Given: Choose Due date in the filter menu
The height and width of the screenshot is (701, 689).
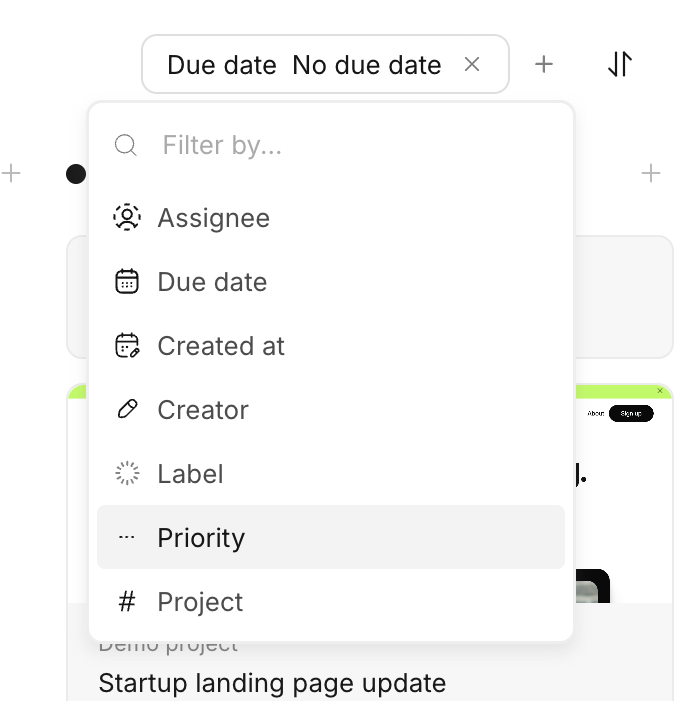Looking at the screenshot, I should pyautogui.click(x=212, y=282).
